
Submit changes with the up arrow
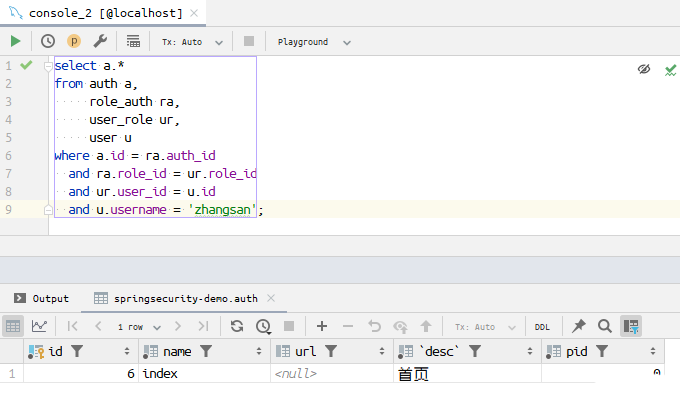(x=426, y=326)
